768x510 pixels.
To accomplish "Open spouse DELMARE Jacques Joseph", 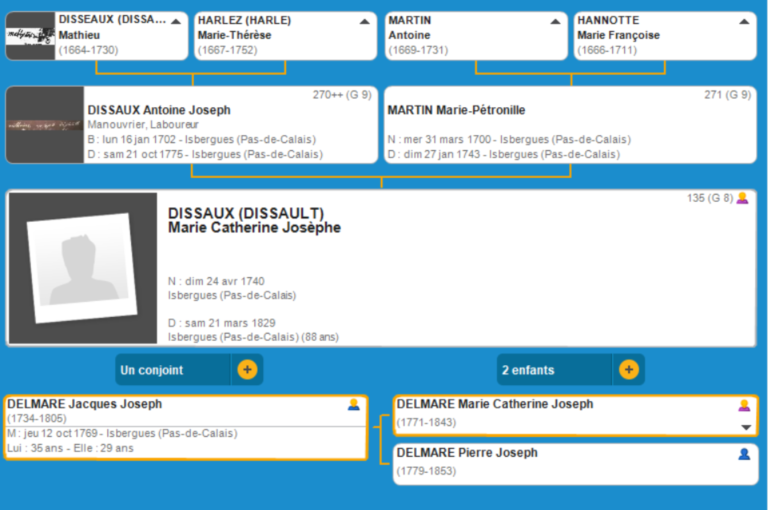I will pyautogui.click(x=85, y=405).
